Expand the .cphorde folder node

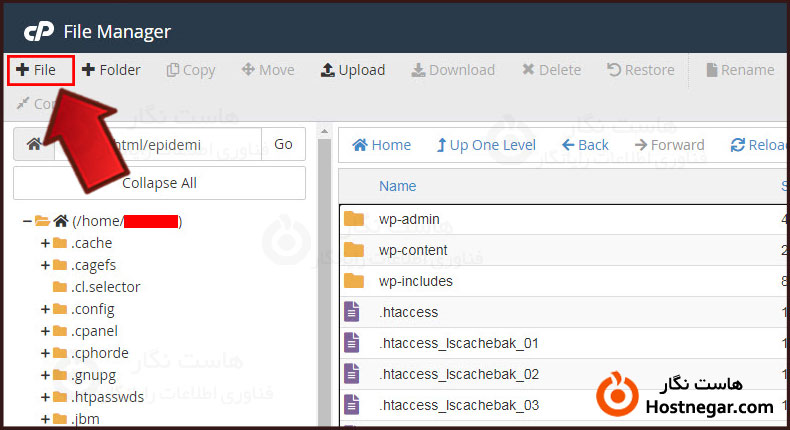pyautogui.click(x=45, y=353)
